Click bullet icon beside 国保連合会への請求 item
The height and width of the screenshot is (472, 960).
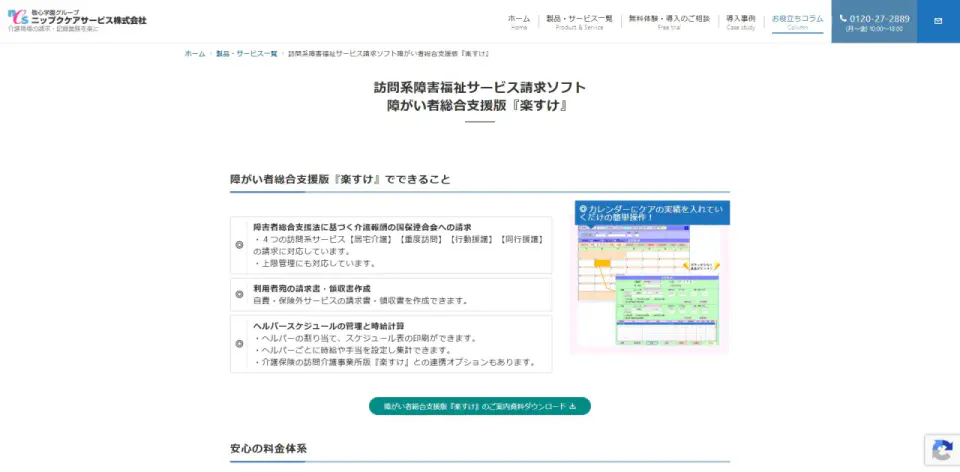(x=239, y=245)
